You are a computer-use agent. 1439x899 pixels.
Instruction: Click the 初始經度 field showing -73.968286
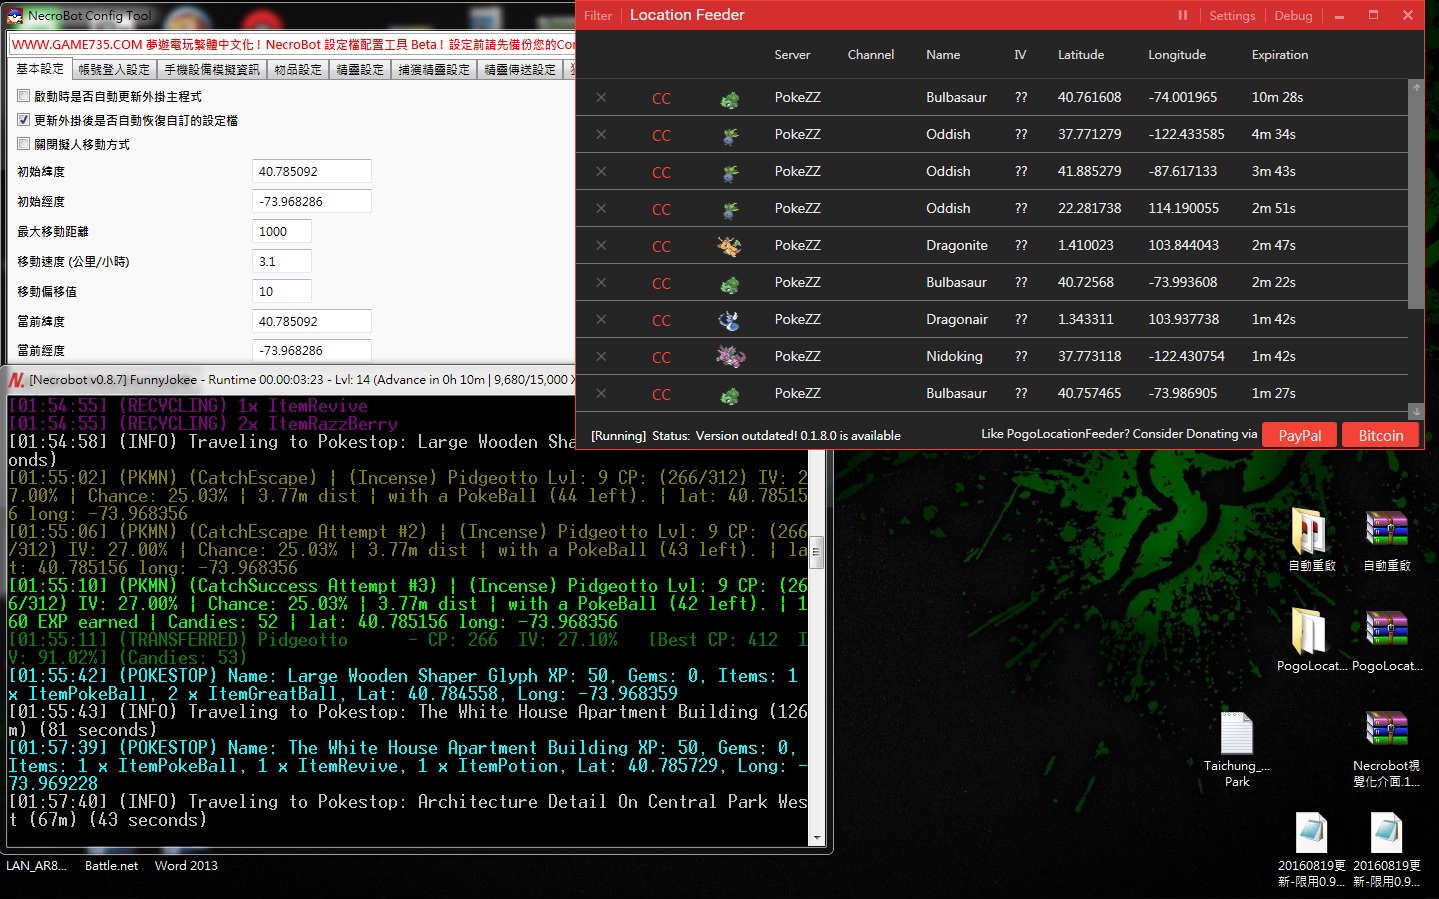click(311, 201)
